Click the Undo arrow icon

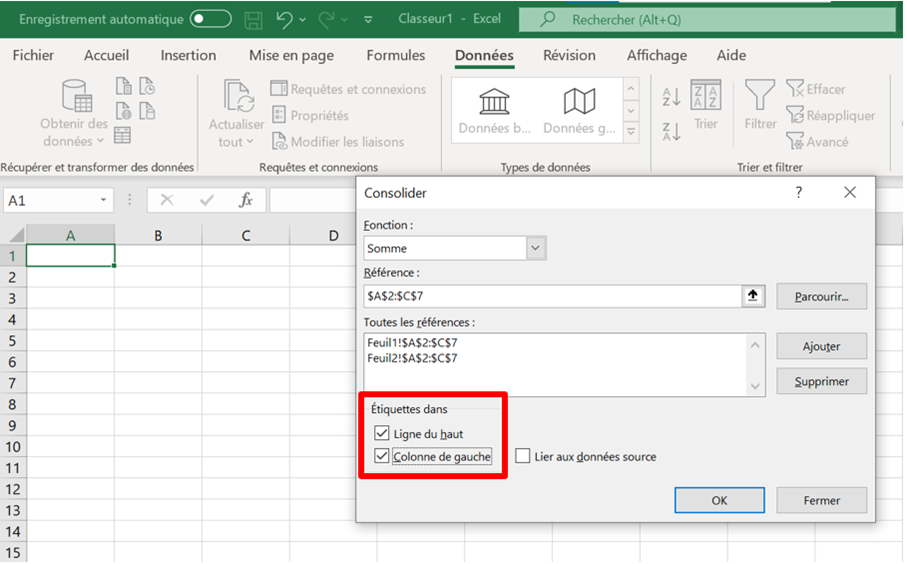coord(284,20)
